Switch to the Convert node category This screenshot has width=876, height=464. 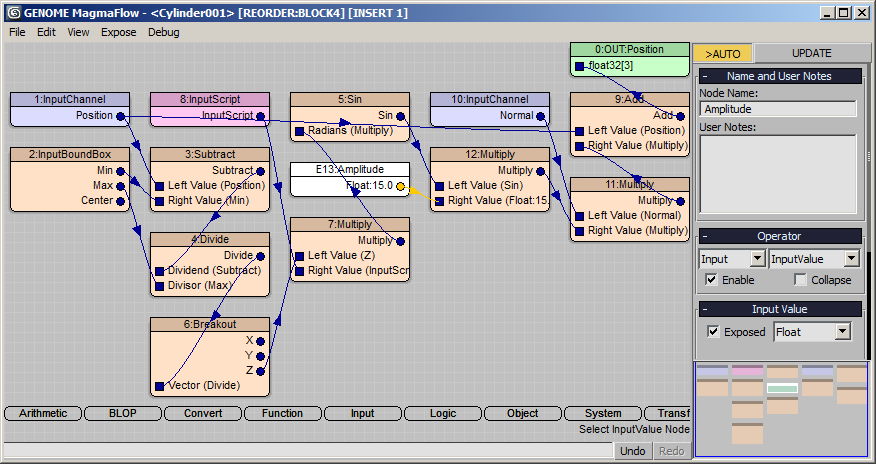pos(203,413)
